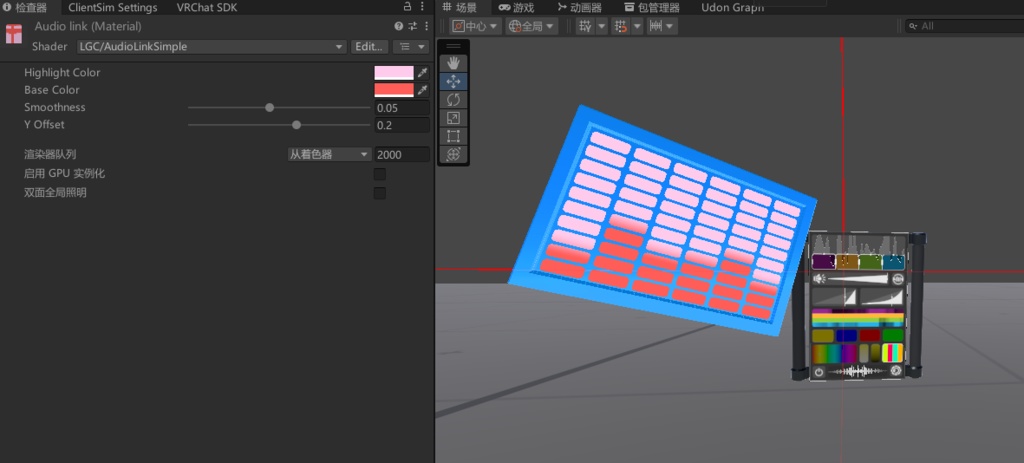1024x463 pixels.
Task: Click the orange band swatch on AudioLink controller
Action: pyautogui.click(x=847, y=262)
